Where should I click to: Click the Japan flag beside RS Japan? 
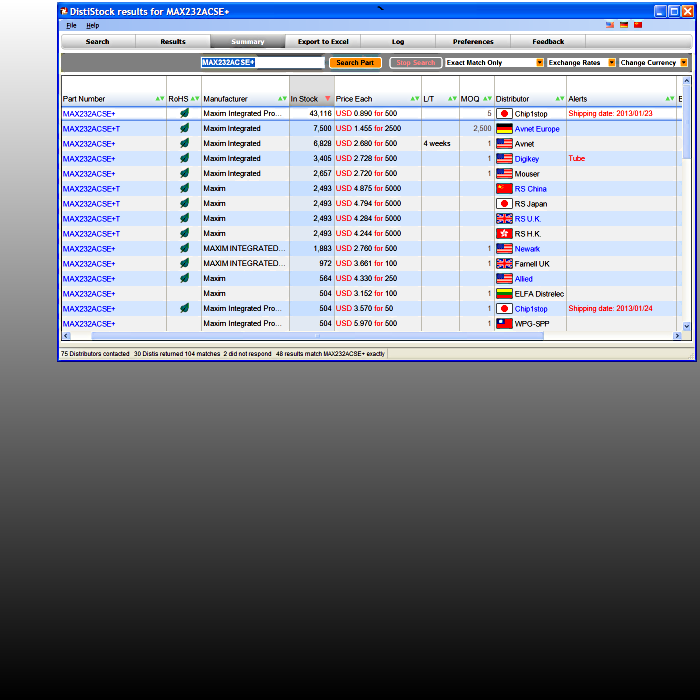[504, 204]
